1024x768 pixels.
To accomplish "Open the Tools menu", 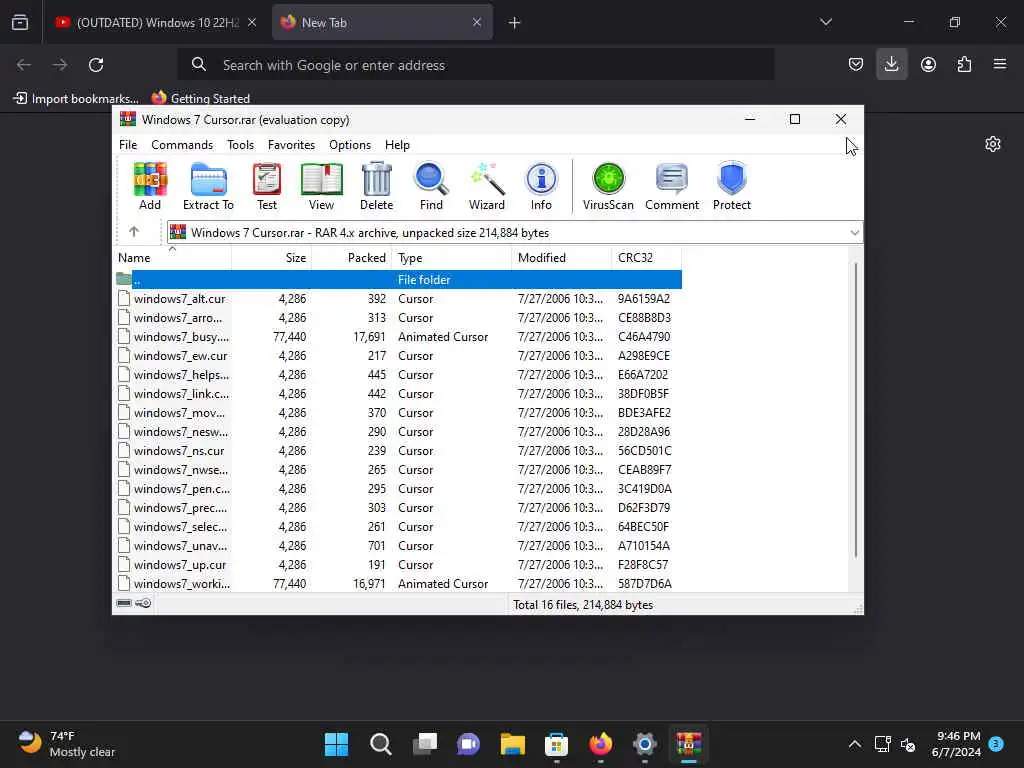I will pos(240,145).
